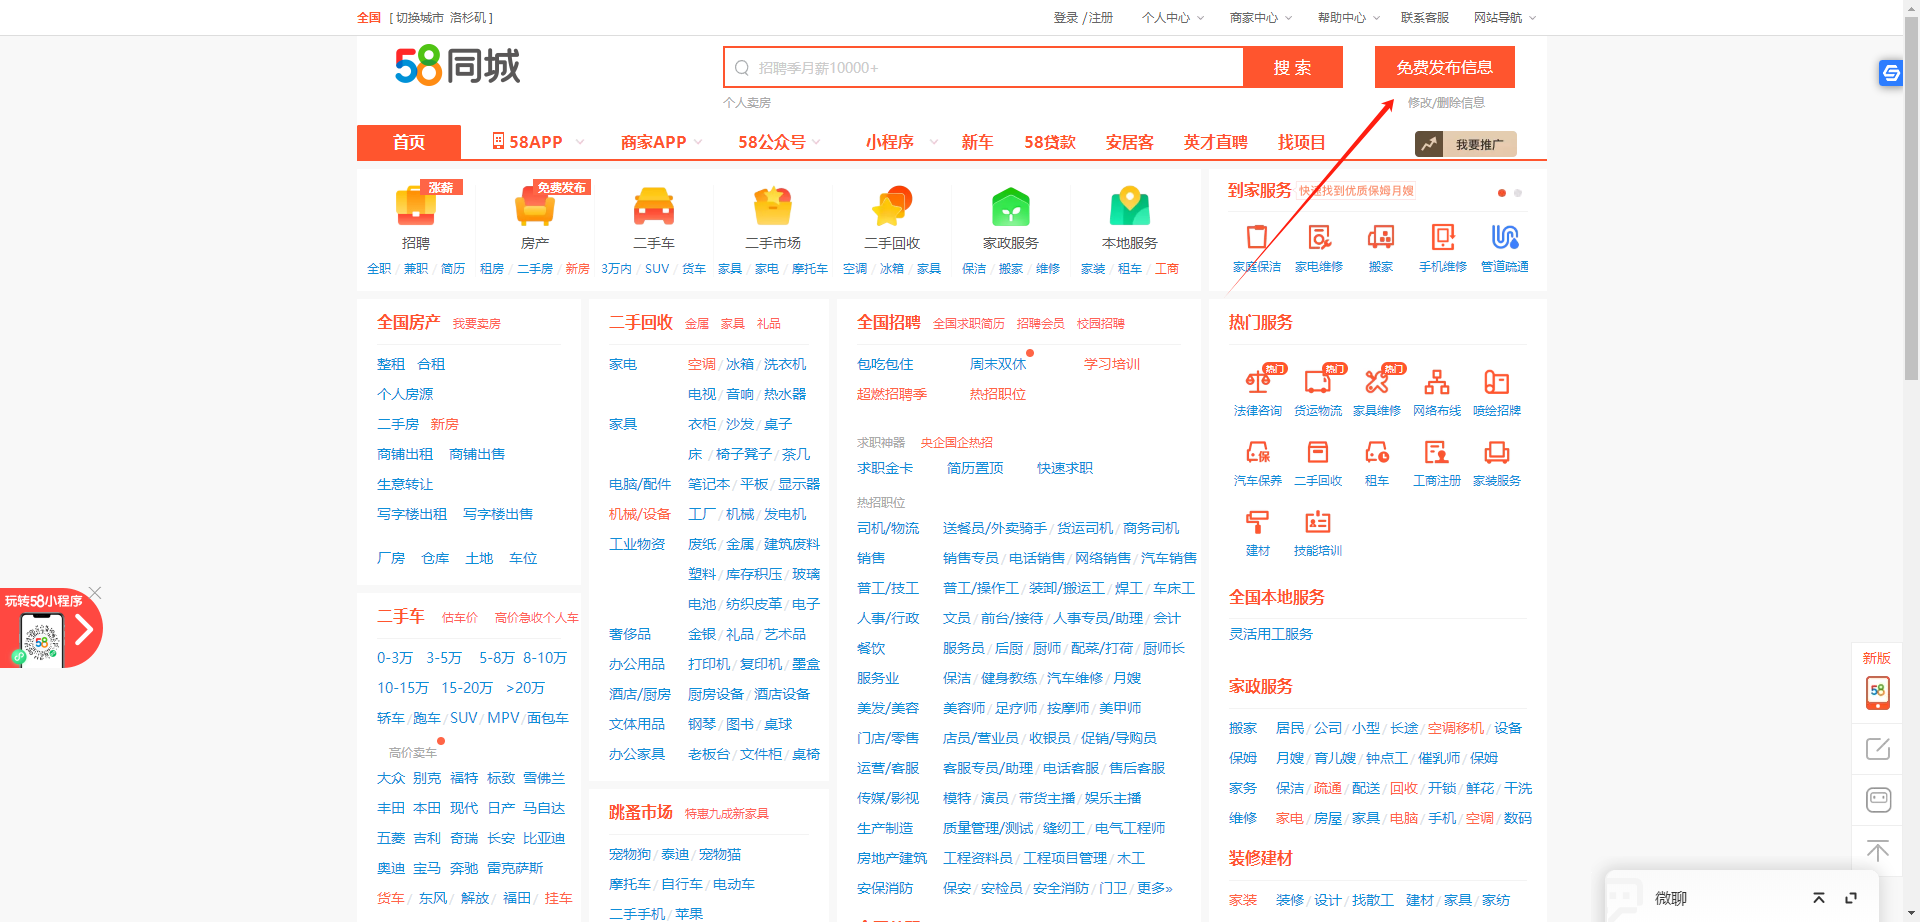Image resolution: width=1920 pixels, height=922 pixels.
Task: Select 安居客 in the navigation menu
Action: (x=1129, y=142)
